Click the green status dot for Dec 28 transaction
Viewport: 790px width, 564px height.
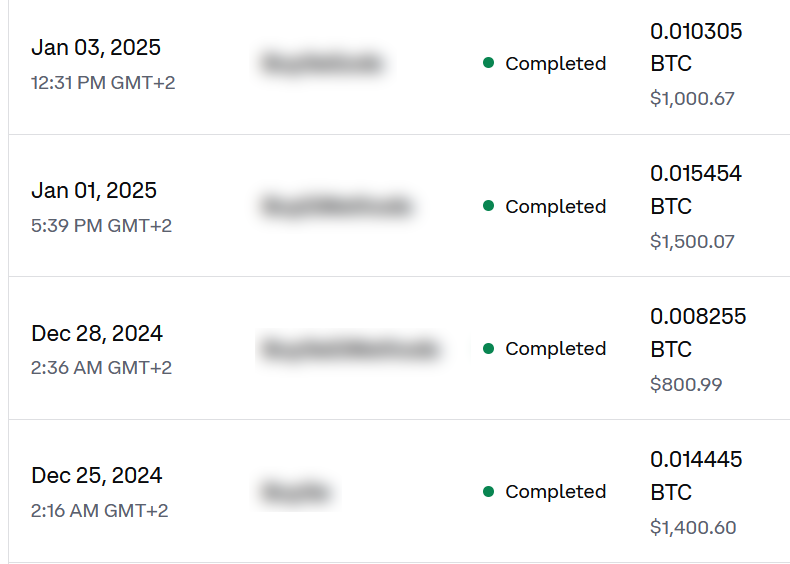click(488, 348)
